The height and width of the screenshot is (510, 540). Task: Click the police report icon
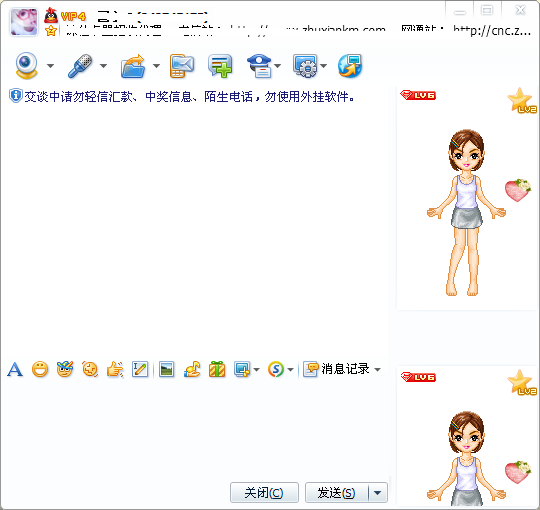click(259, 66)
